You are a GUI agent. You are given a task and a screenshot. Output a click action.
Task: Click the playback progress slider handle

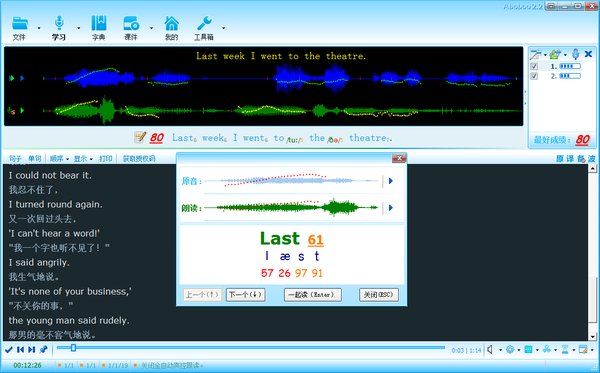pyautogui.click(x=73, y=348)
